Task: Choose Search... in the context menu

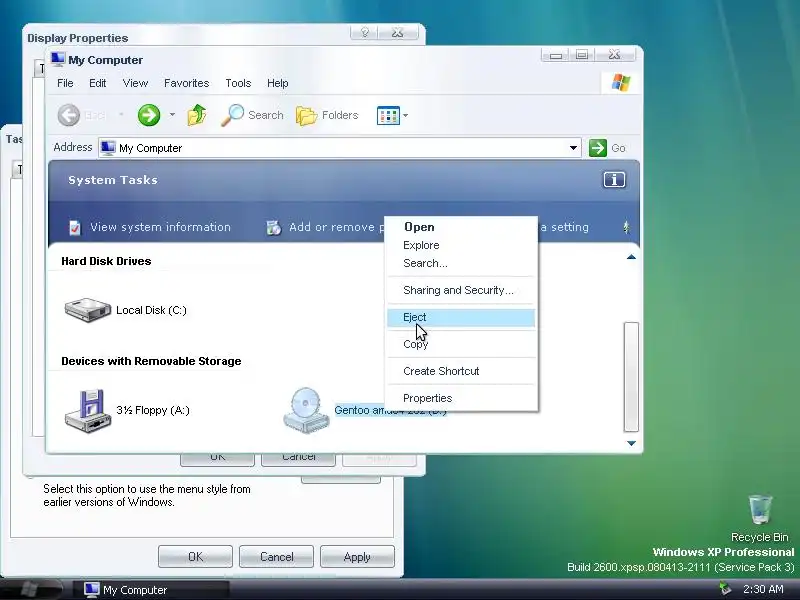Action: click(461, 263)
